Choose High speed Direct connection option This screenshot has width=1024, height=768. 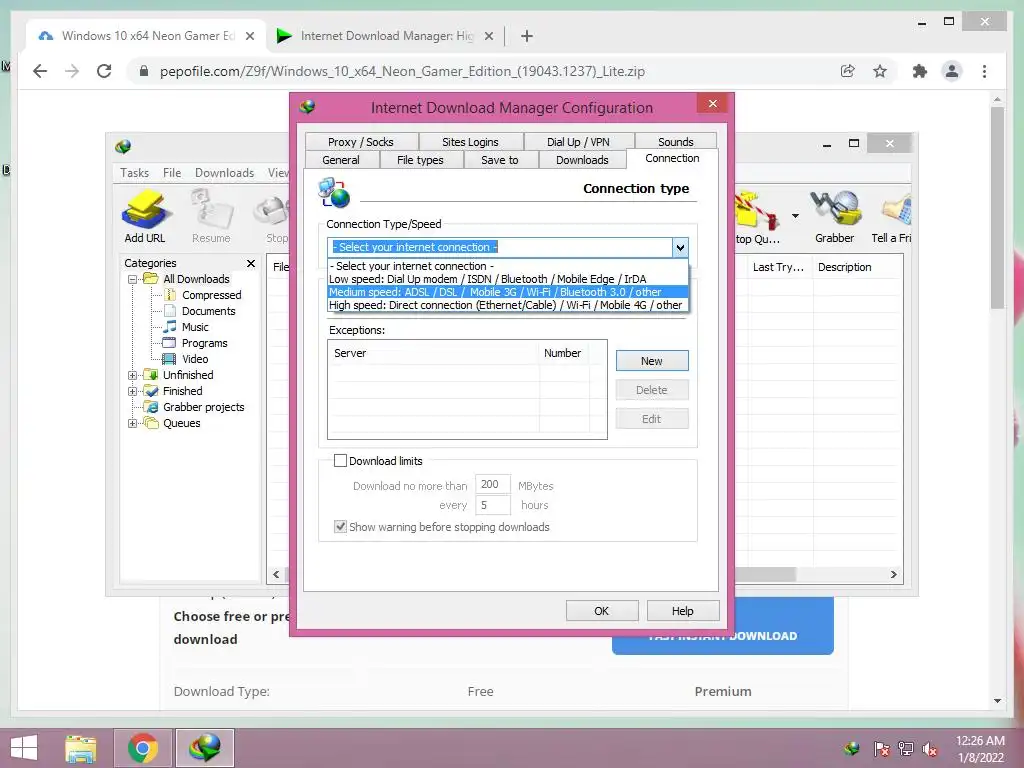click(x=507, y=305)
